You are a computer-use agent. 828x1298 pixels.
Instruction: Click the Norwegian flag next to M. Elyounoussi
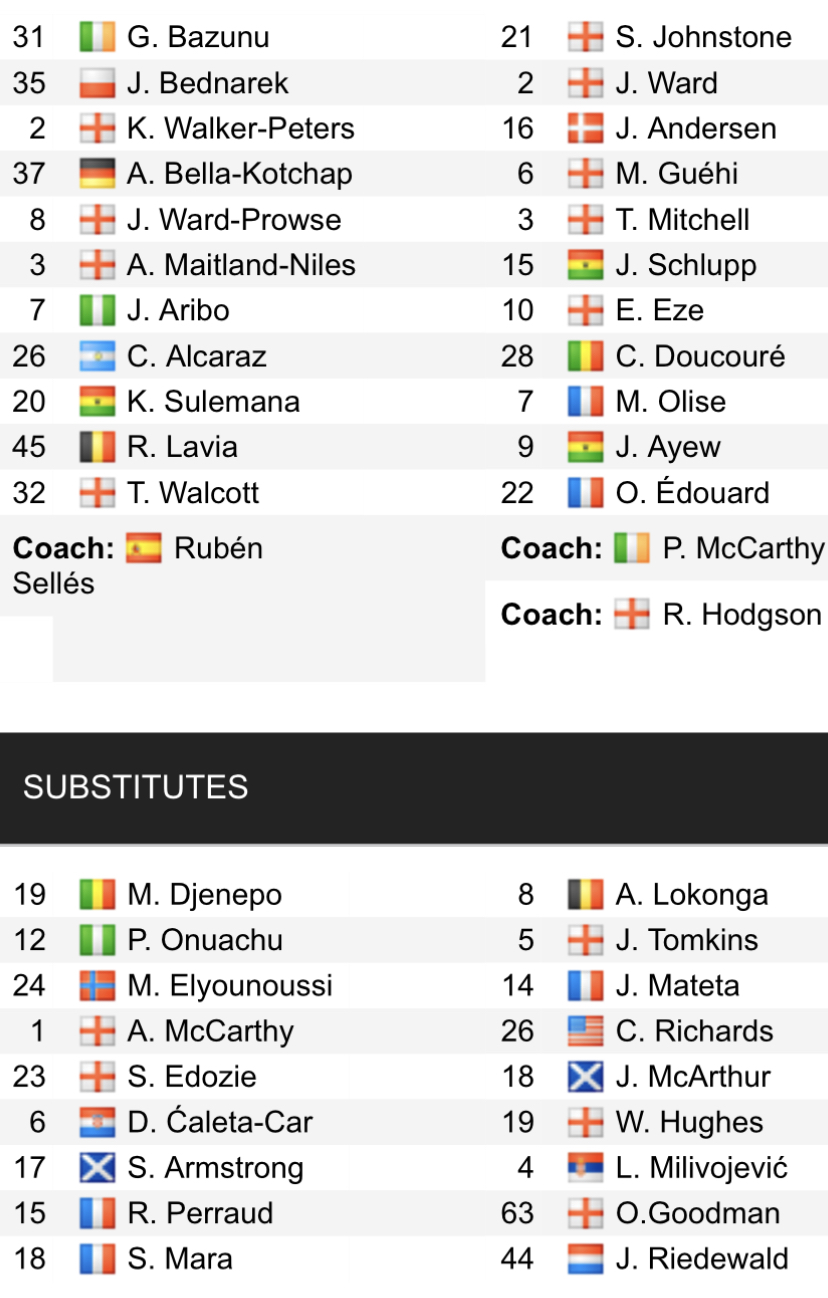click(97, 986)
